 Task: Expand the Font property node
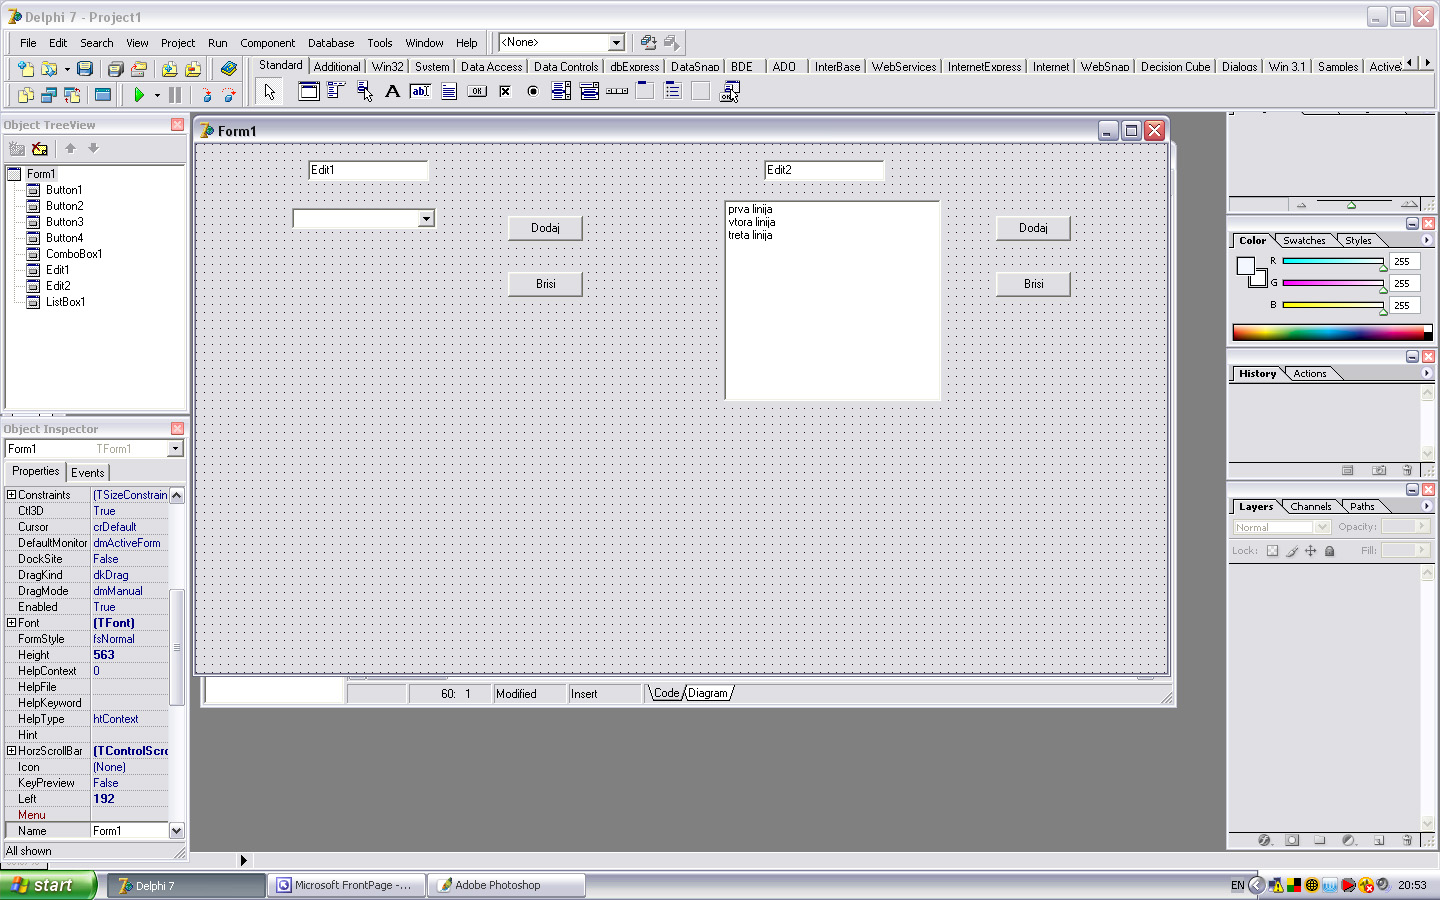(x=11, y=622)
